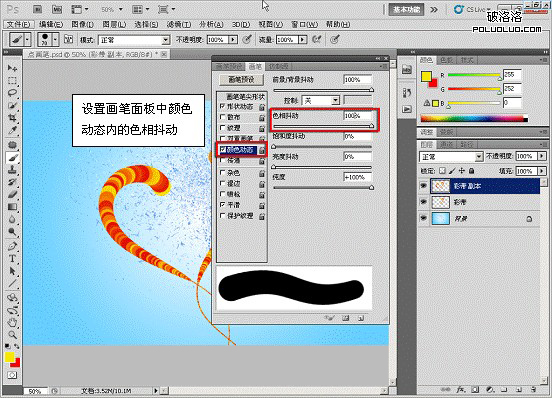This screenshot has width=552, height=398.
Task: Enable the 杂色 checkbox
Action: click(x=222, y=172)
